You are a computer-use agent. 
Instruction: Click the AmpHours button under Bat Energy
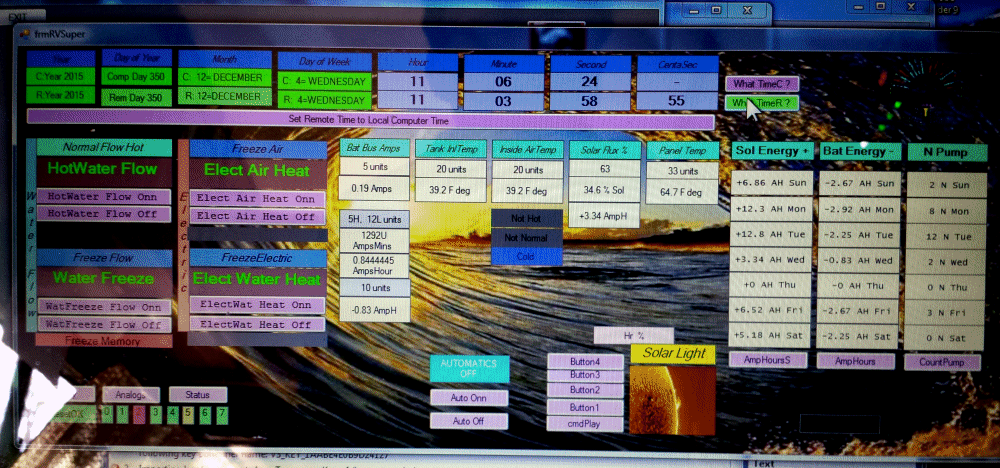(855, 361)
